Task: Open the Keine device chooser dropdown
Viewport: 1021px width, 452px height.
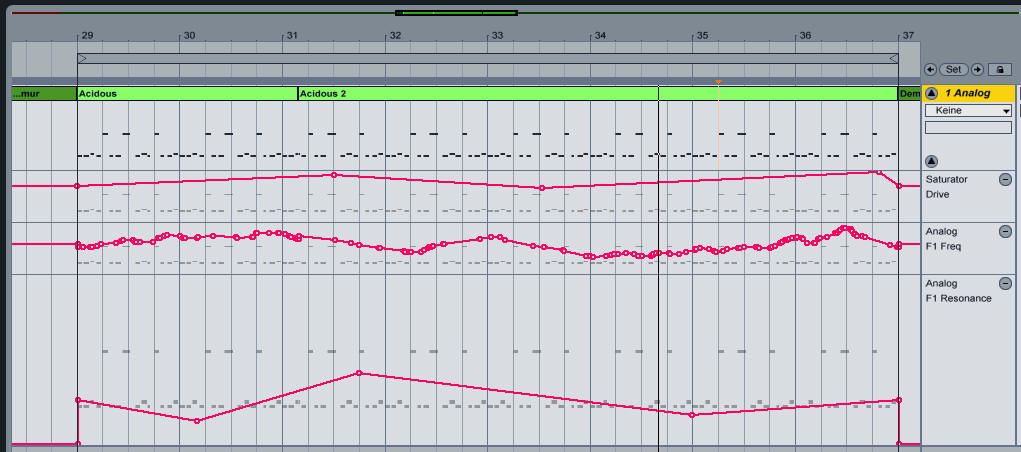Action: [968, 111]
